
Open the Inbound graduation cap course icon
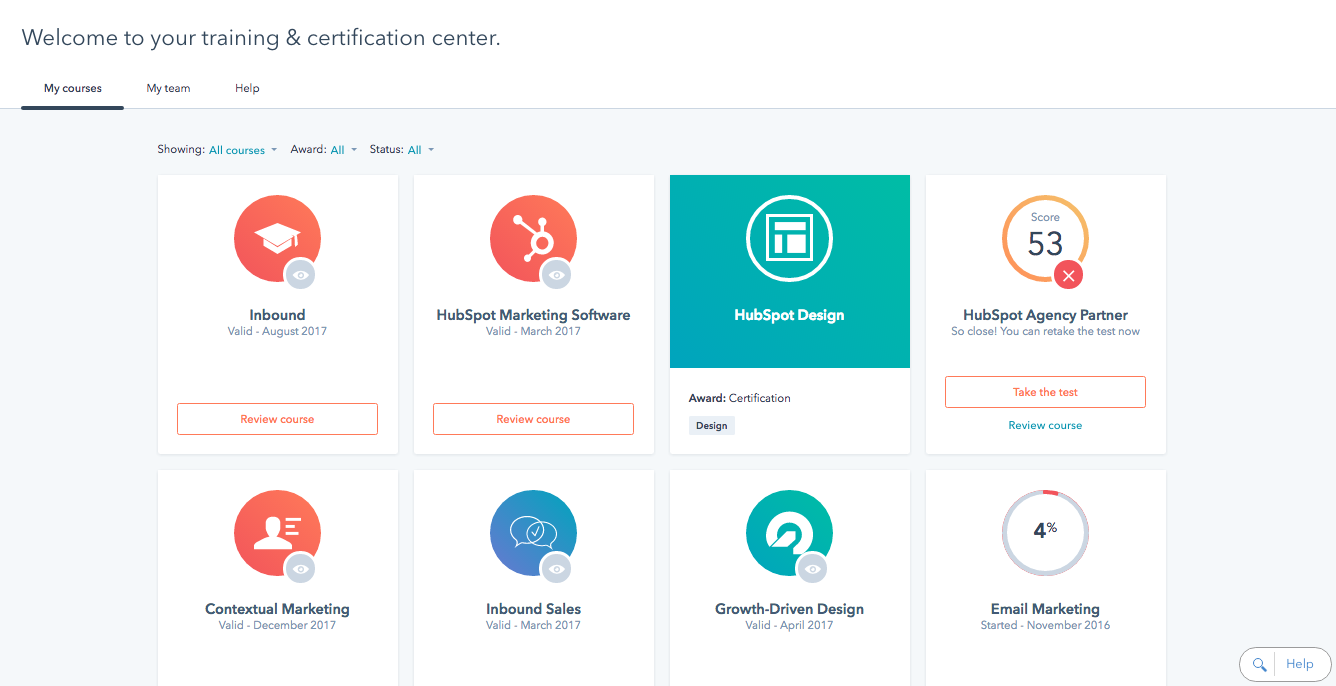point(277,238)
